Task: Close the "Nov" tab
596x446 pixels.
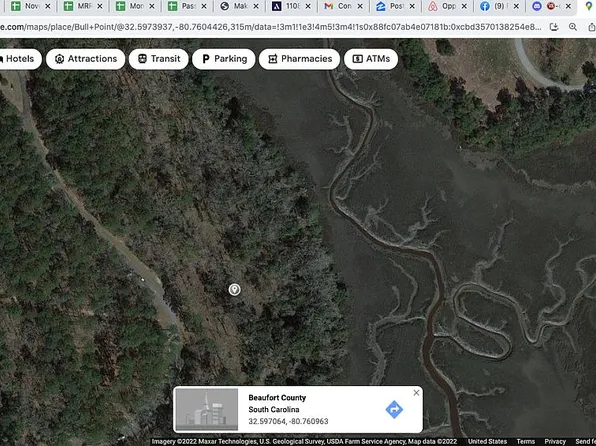Action: click(48, 6)
